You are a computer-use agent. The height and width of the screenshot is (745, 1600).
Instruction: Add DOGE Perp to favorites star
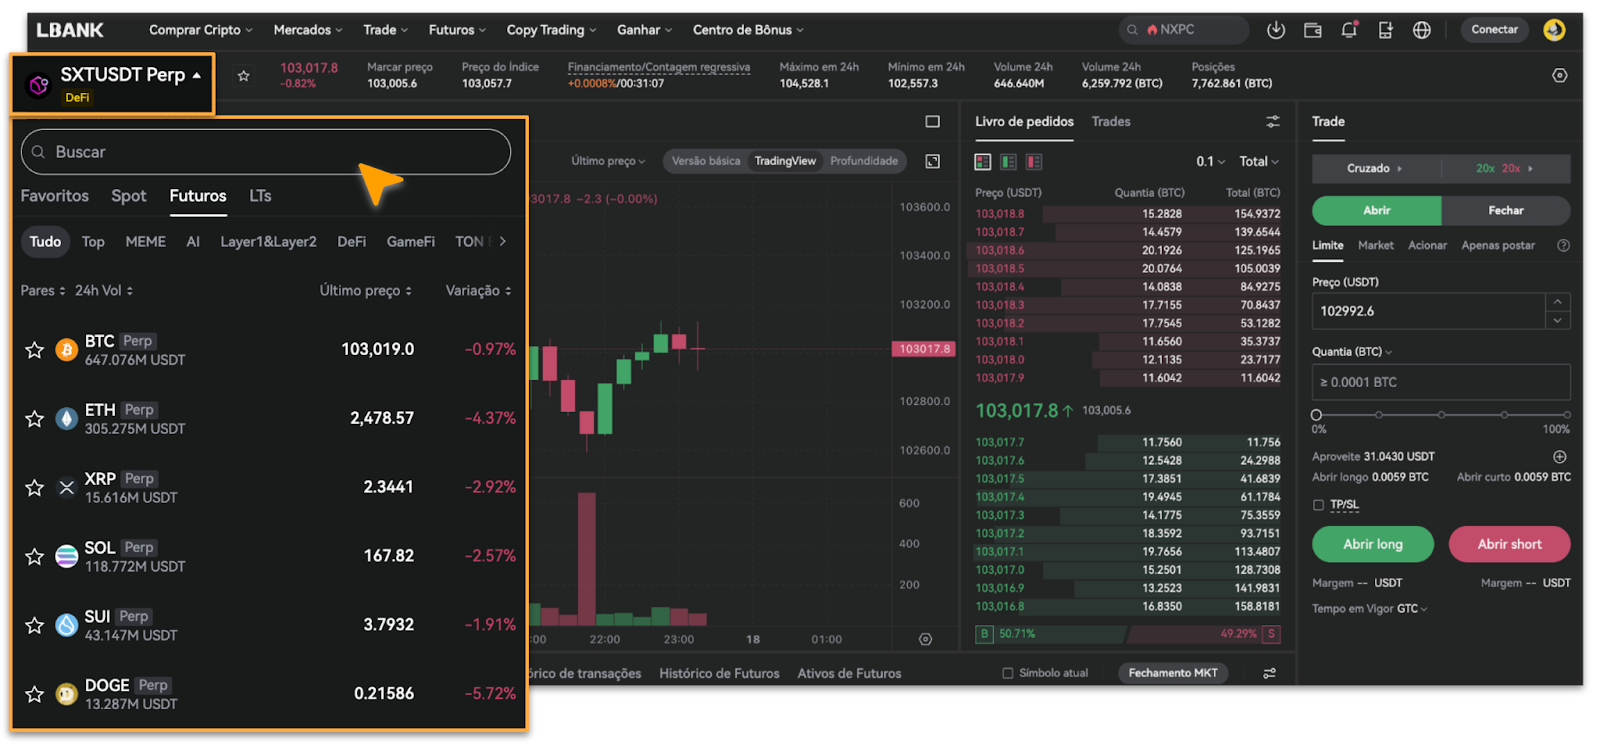(x=35, y=694)
